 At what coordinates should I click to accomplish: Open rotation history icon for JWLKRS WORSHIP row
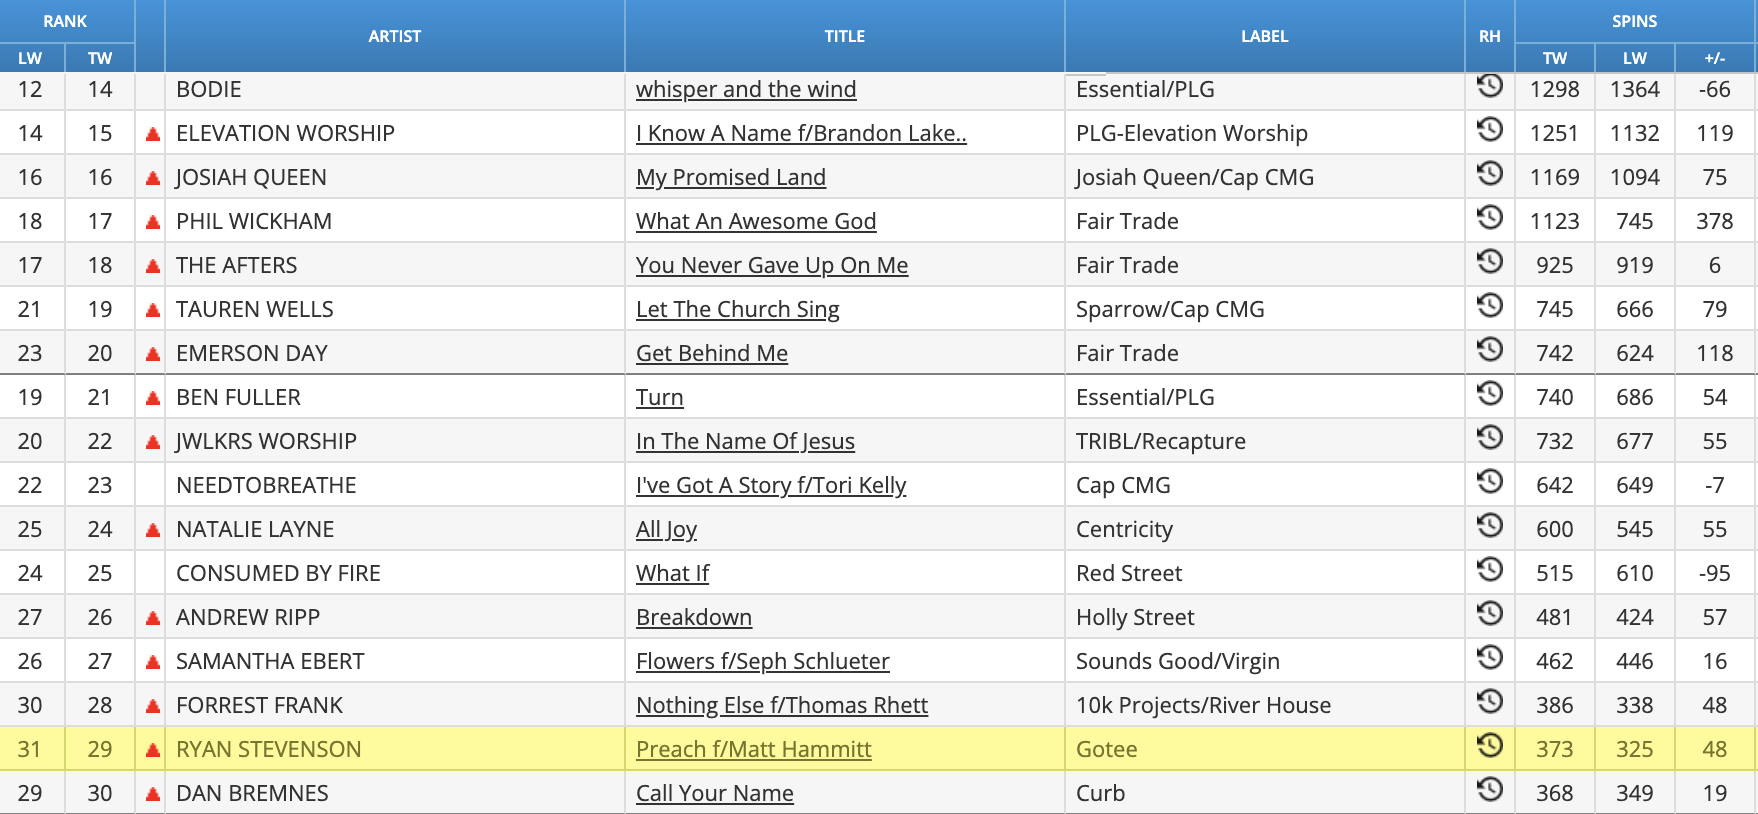coord(1490,438)
